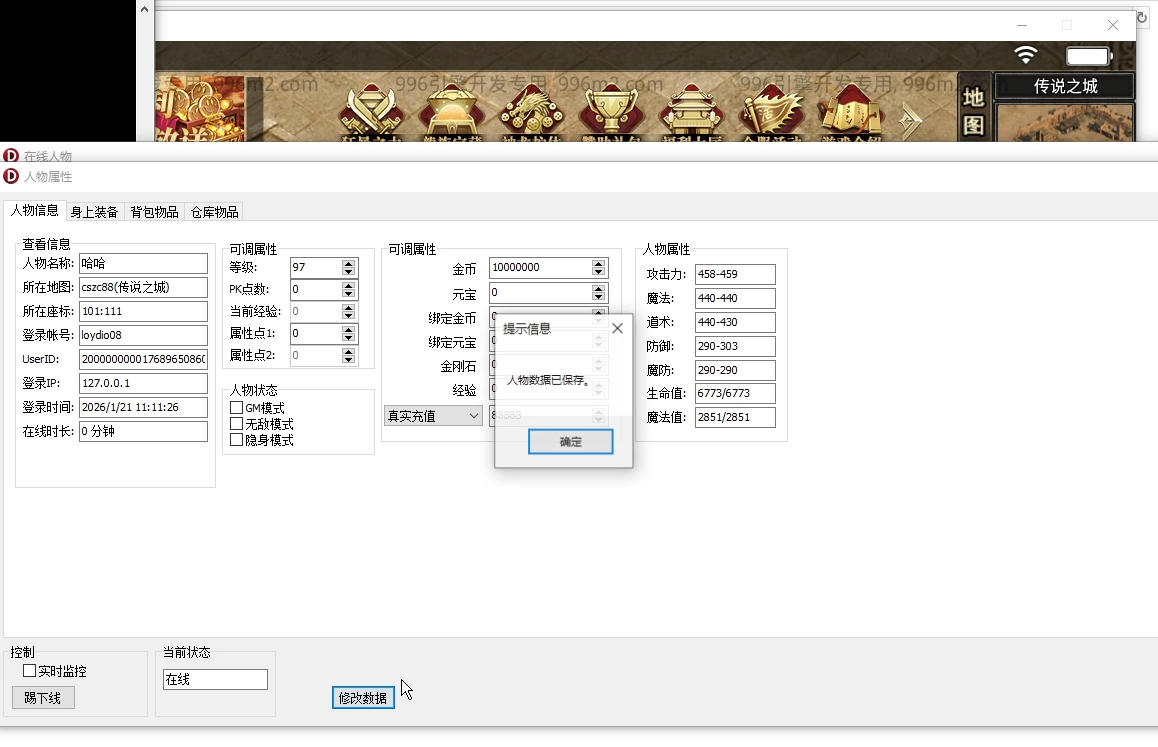
Task: Increase 等级 value with up arrow
Action: [x=348, y=263]
